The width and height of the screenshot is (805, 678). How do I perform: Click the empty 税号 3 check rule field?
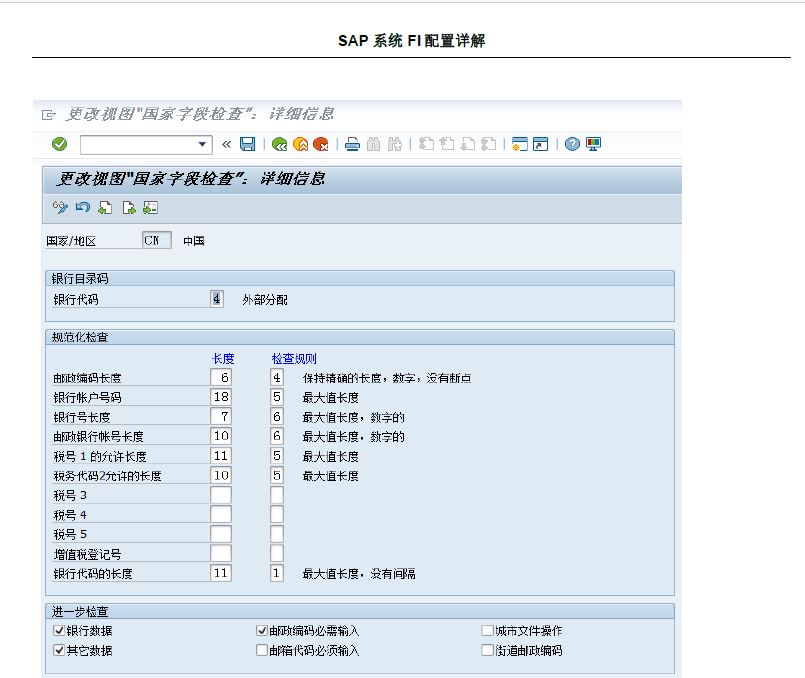pos(277,495)
